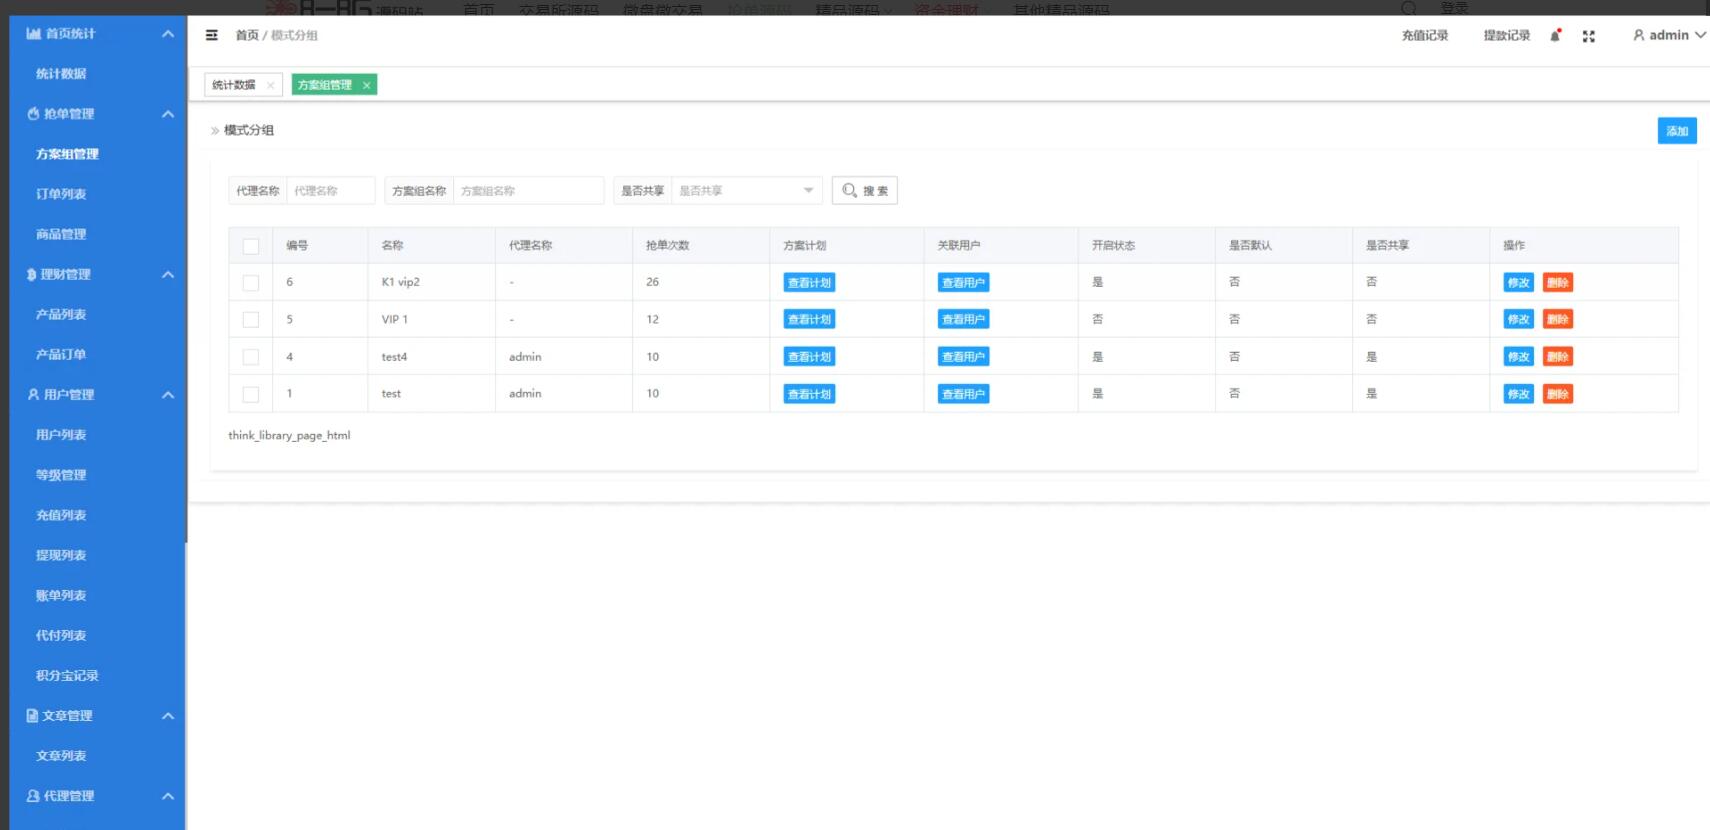
Task: Close the 统计数据 tab with its x icon
Action: pos(270,86)
